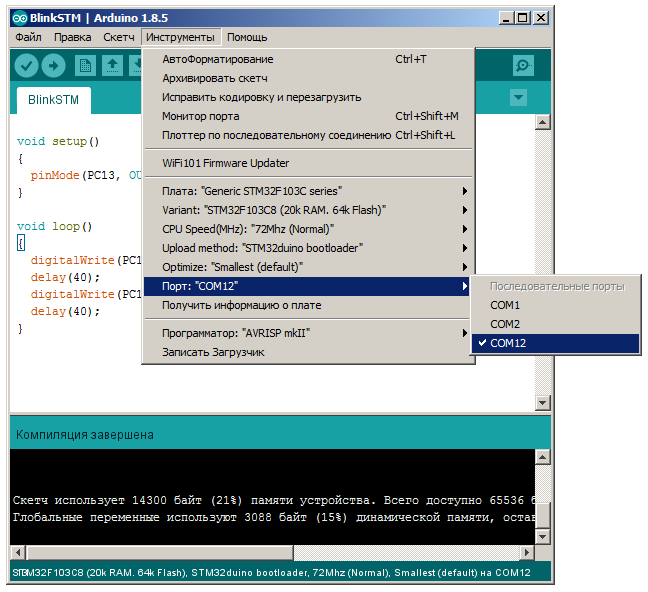
Task: Click the New sketch toolbar icon
Action: (86, 65)
